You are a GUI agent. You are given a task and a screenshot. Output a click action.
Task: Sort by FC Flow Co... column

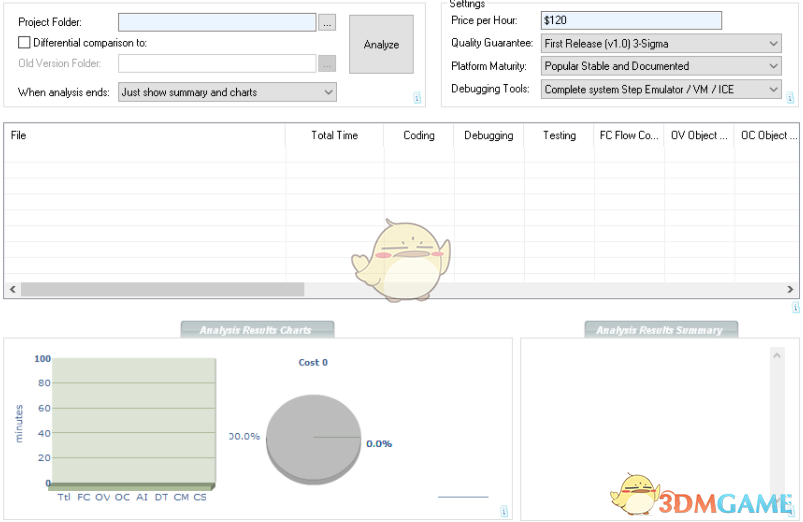click(629, 136)
